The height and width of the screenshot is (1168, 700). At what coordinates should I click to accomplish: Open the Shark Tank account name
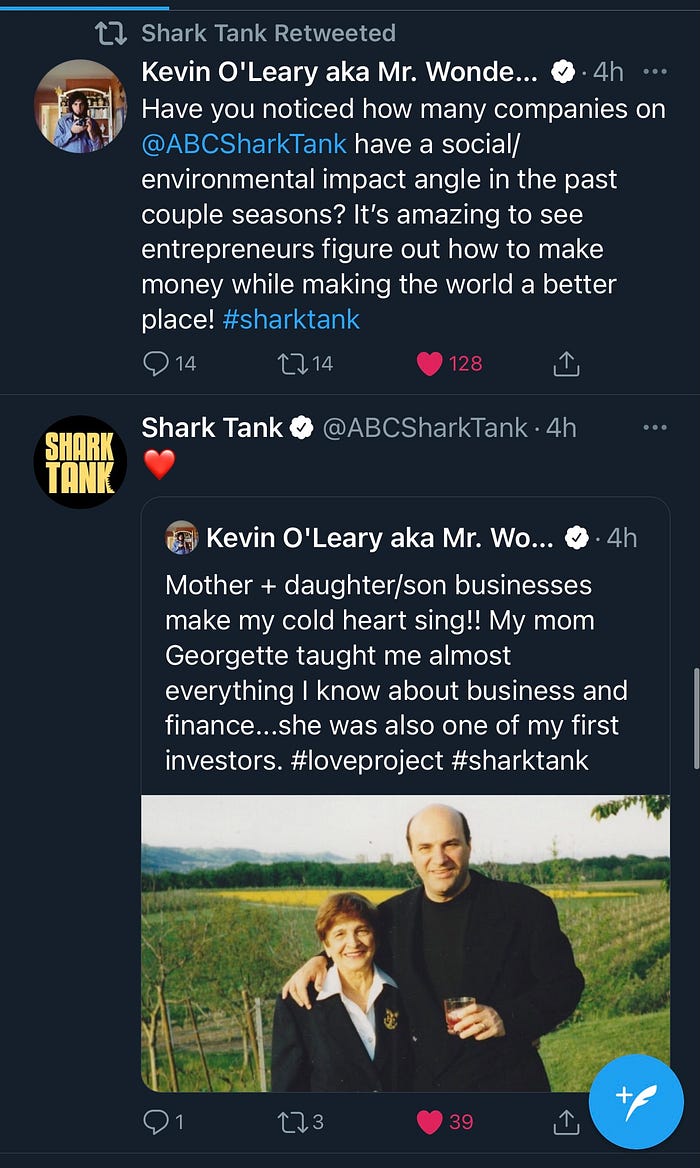coord(212,428)
